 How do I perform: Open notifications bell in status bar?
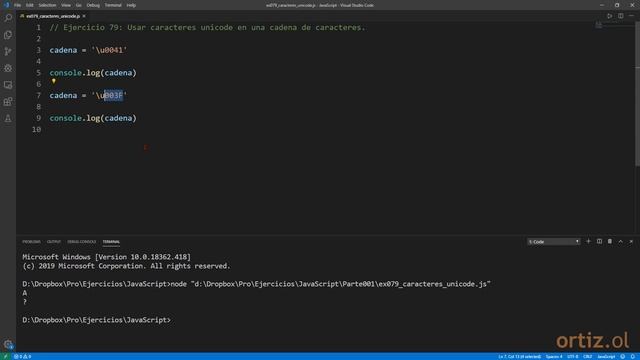(x=633, y=357)
